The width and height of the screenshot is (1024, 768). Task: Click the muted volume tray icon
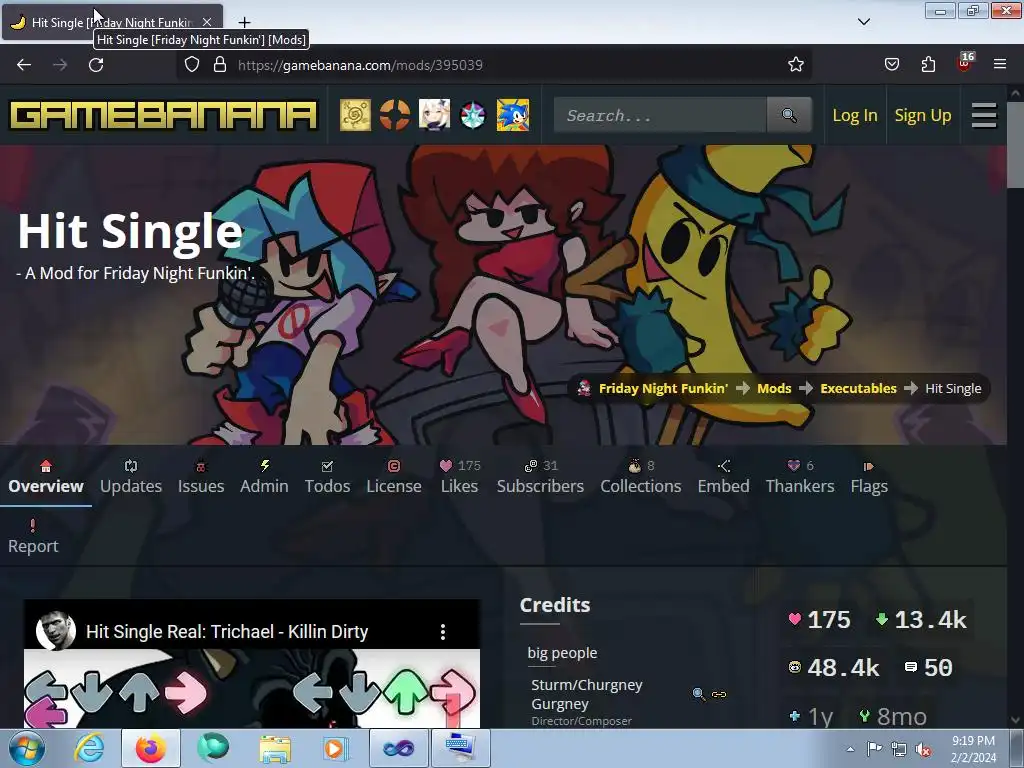(x=923, y=750)
